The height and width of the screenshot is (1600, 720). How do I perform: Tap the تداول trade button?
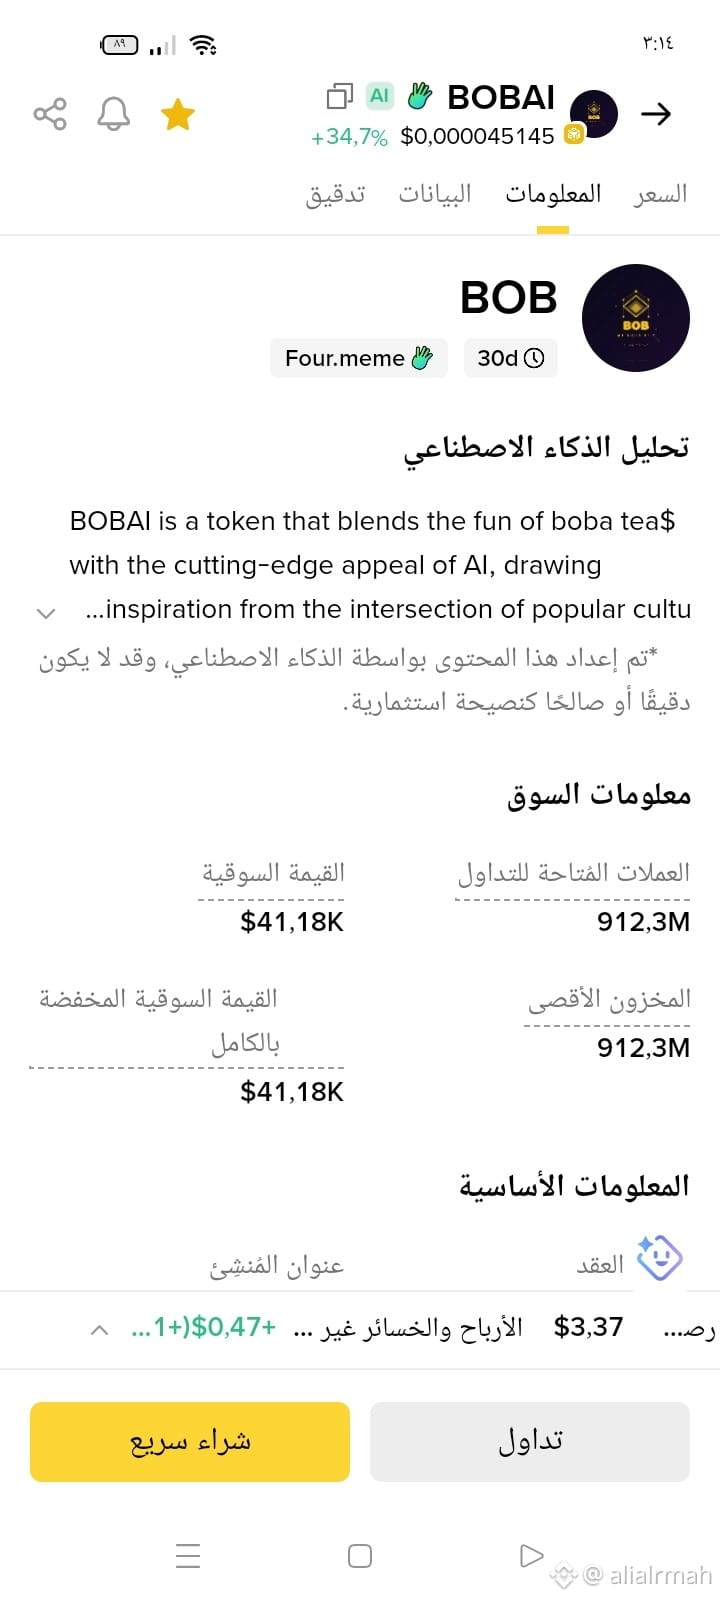point(530,1441)
